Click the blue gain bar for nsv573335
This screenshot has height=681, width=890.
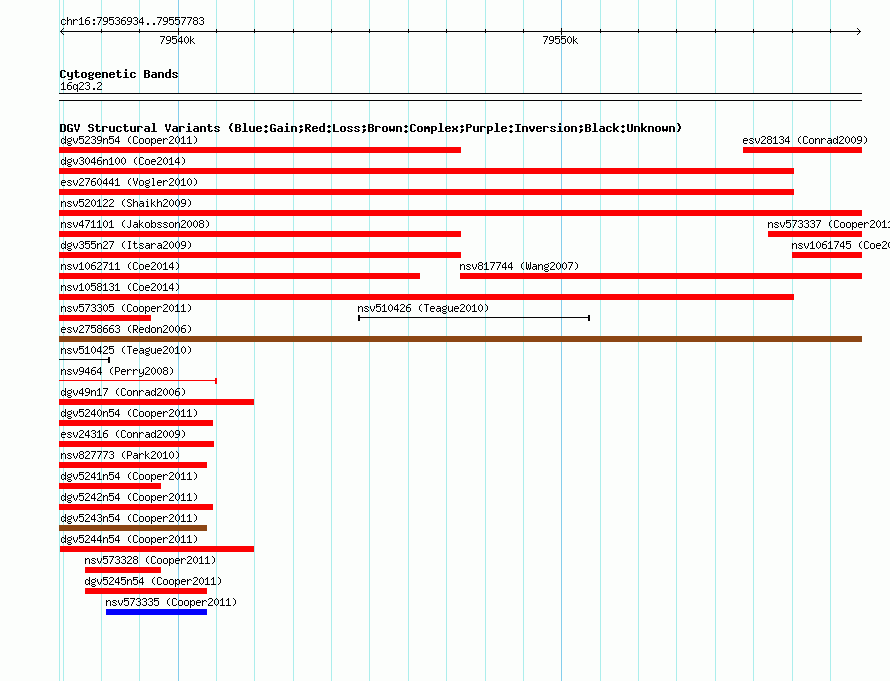[x=156, y=612]
